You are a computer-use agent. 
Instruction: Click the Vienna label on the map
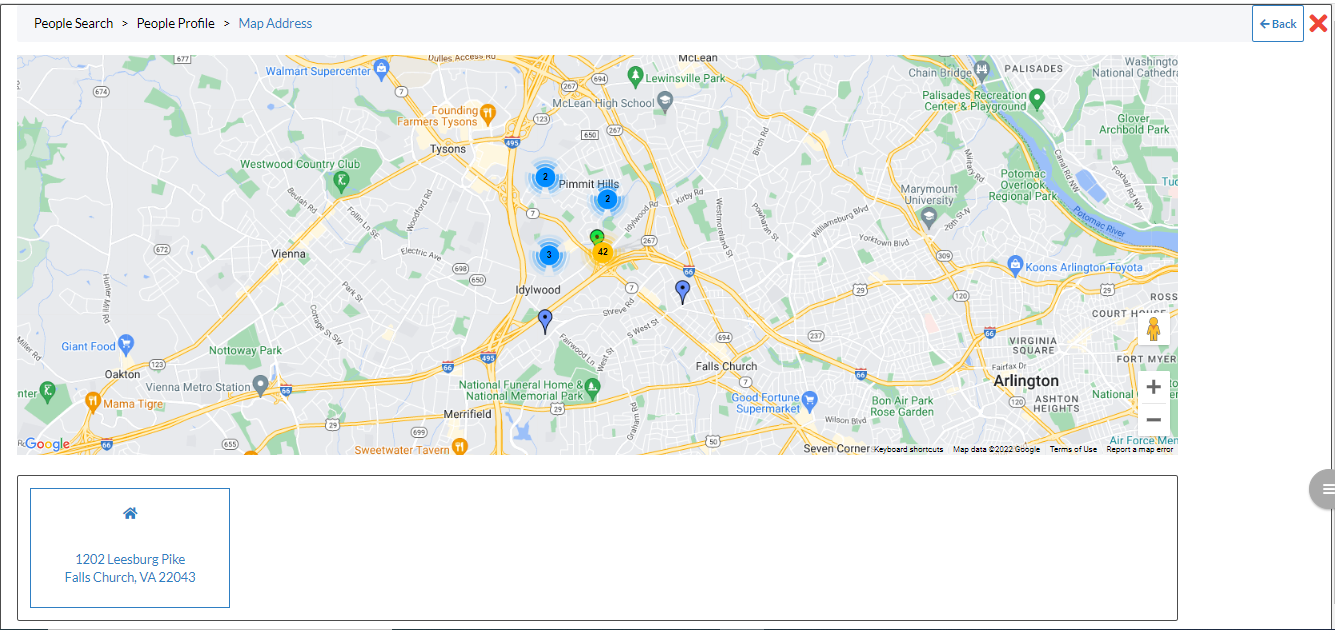289,254
